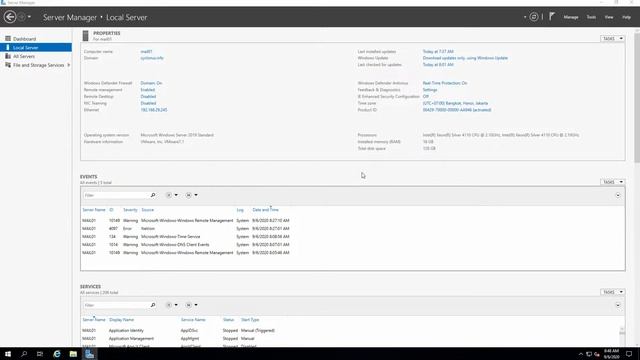Open the Ethernet IP address link

pos(153,110)
